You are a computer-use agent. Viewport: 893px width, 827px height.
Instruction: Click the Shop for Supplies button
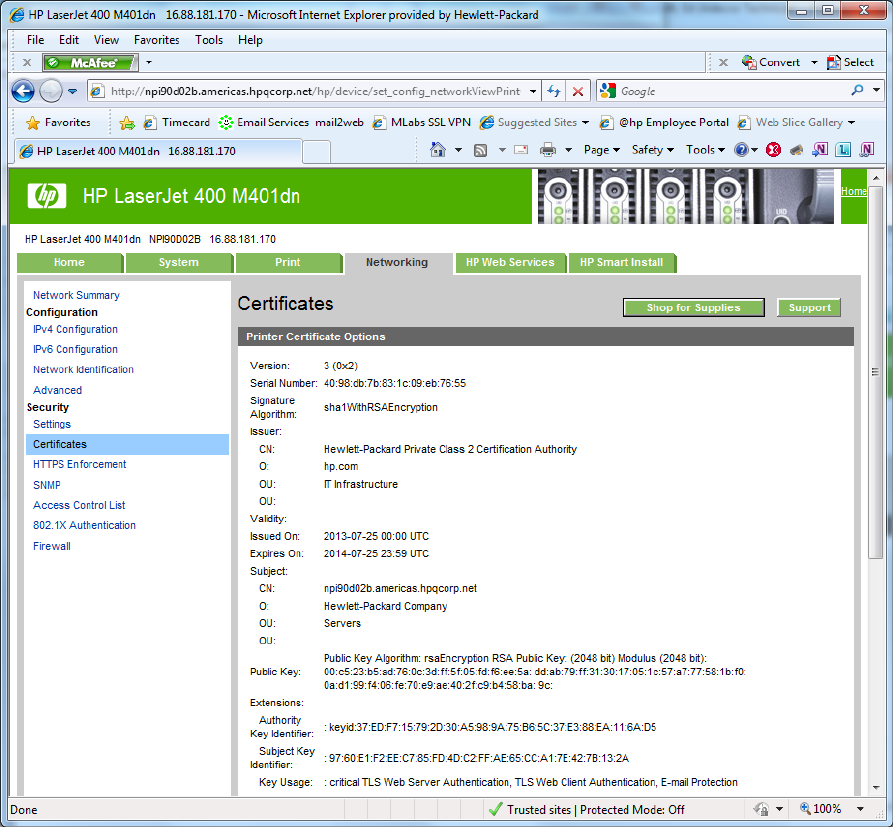(x=693, y=308)
